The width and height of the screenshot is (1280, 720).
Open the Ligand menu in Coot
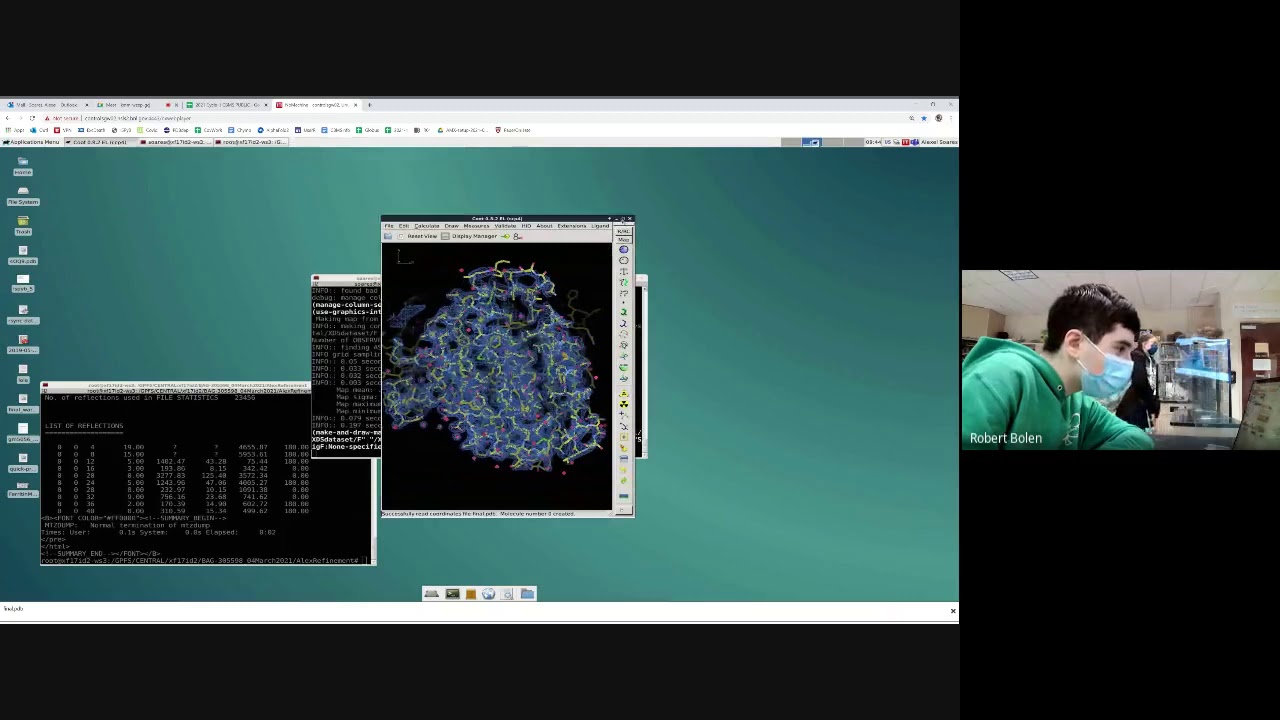600,226
